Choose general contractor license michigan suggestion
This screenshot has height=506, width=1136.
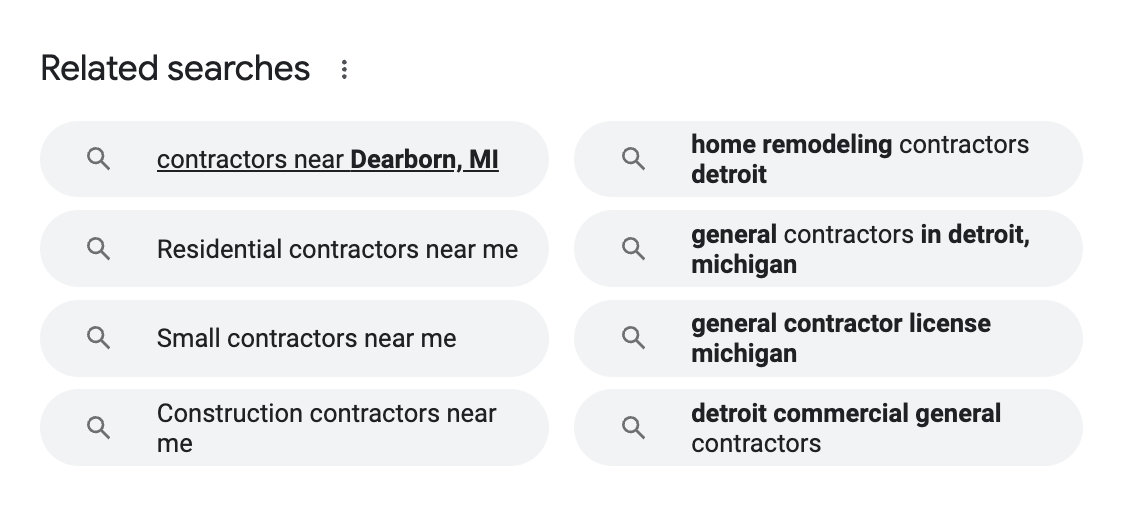pos(828,338)
